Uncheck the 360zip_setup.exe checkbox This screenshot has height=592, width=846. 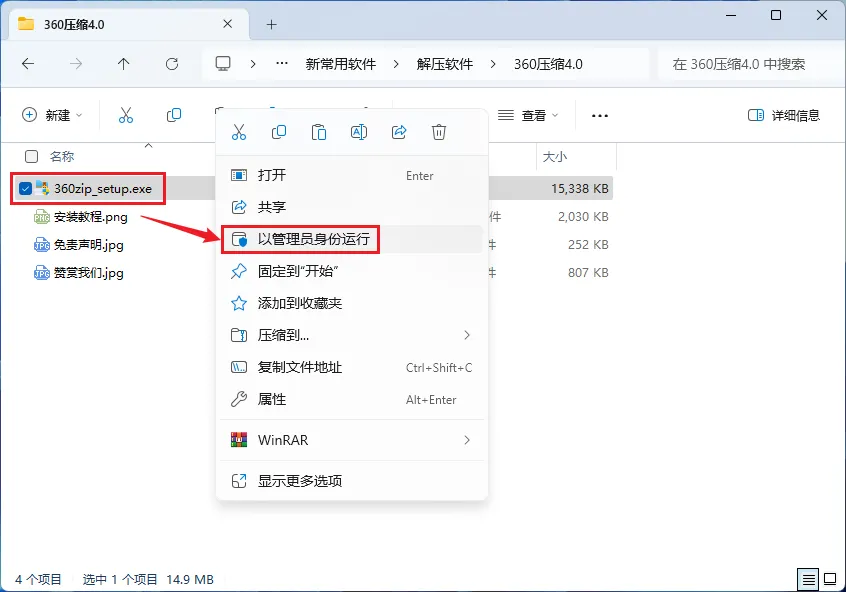point(25,188)
